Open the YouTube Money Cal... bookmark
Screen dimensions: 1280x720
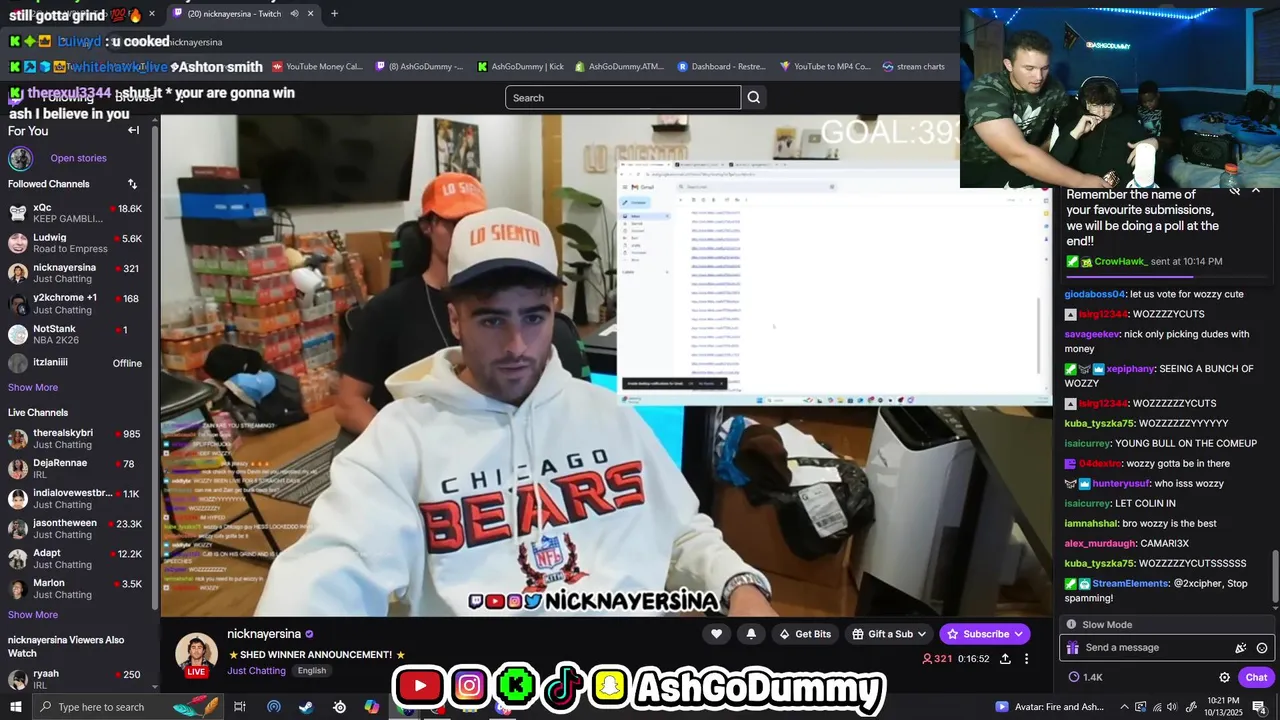(316, 67)
